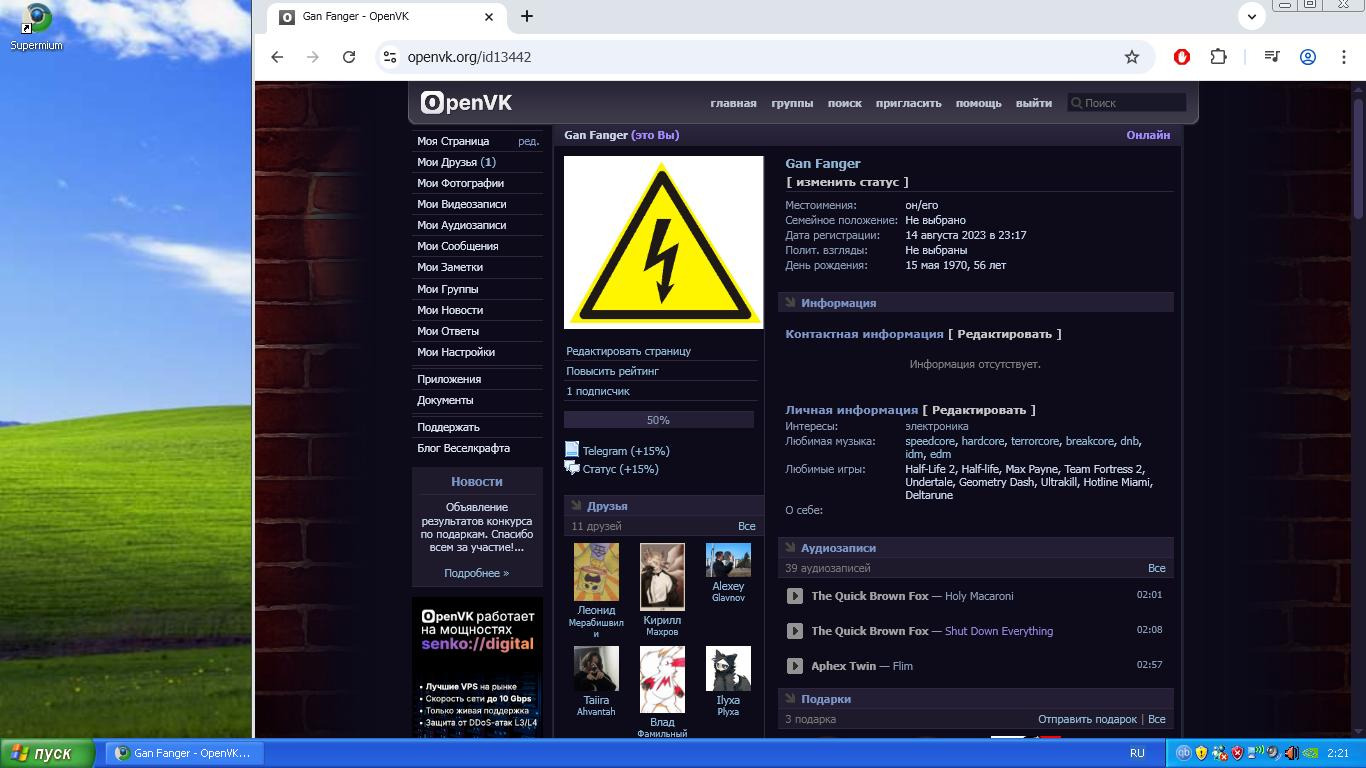Click ред. next to Моя Страница
The image size is (1366, 768).
tap(528, 141)
